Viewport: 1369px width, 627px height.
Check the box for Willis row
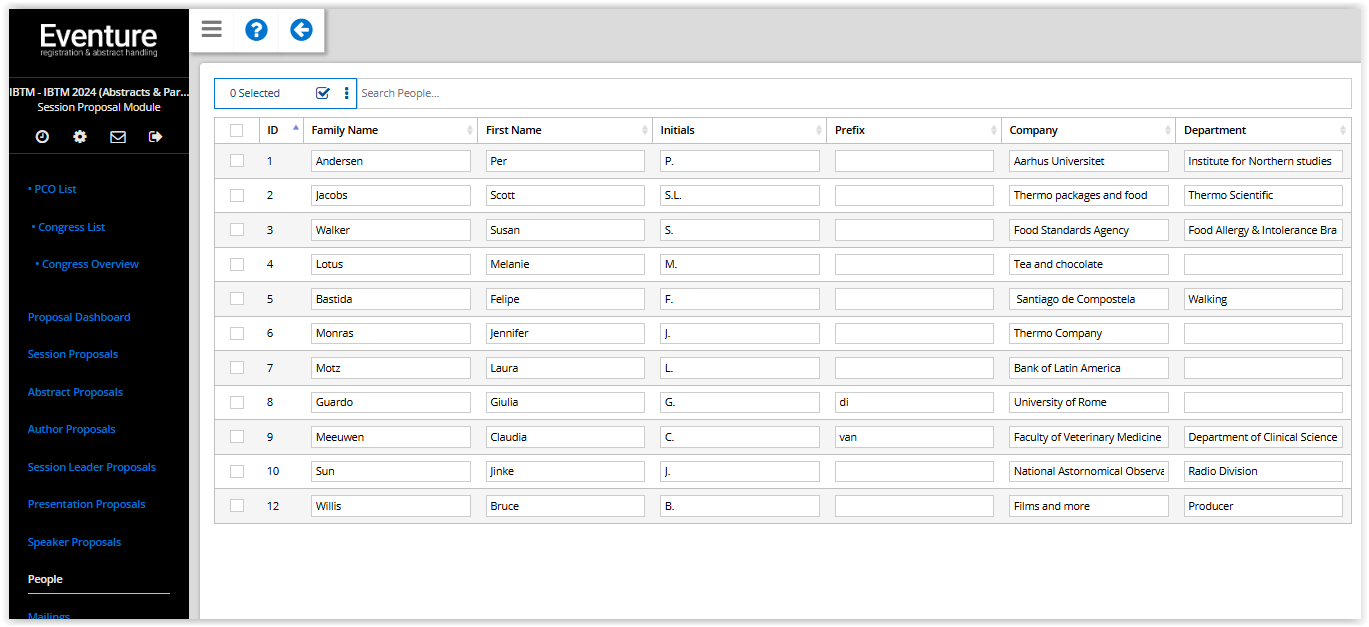click(x=236, y=505)
